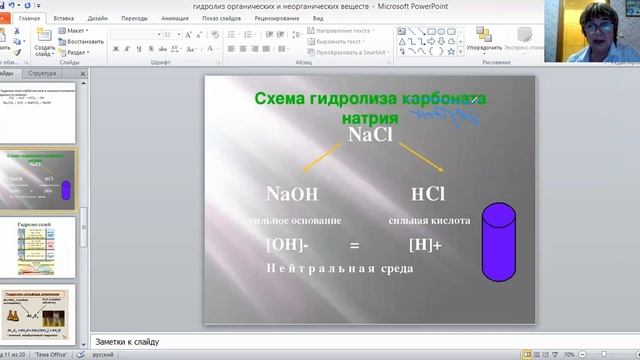Toggle center text alignment
The height and width of the screenshot is (360, 640).
point(243,49)
